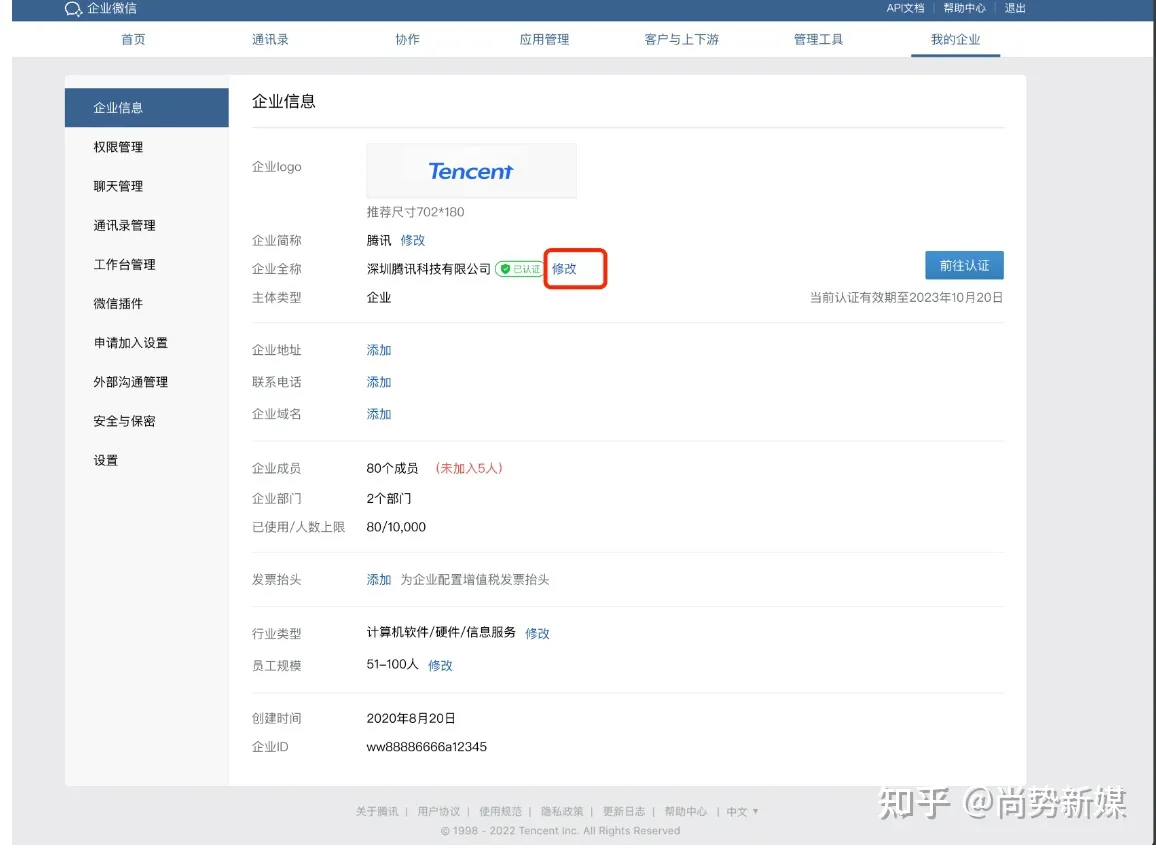Open the 首页 tab
Screen dimensions: 1156x850
click(x=133, y=39)
